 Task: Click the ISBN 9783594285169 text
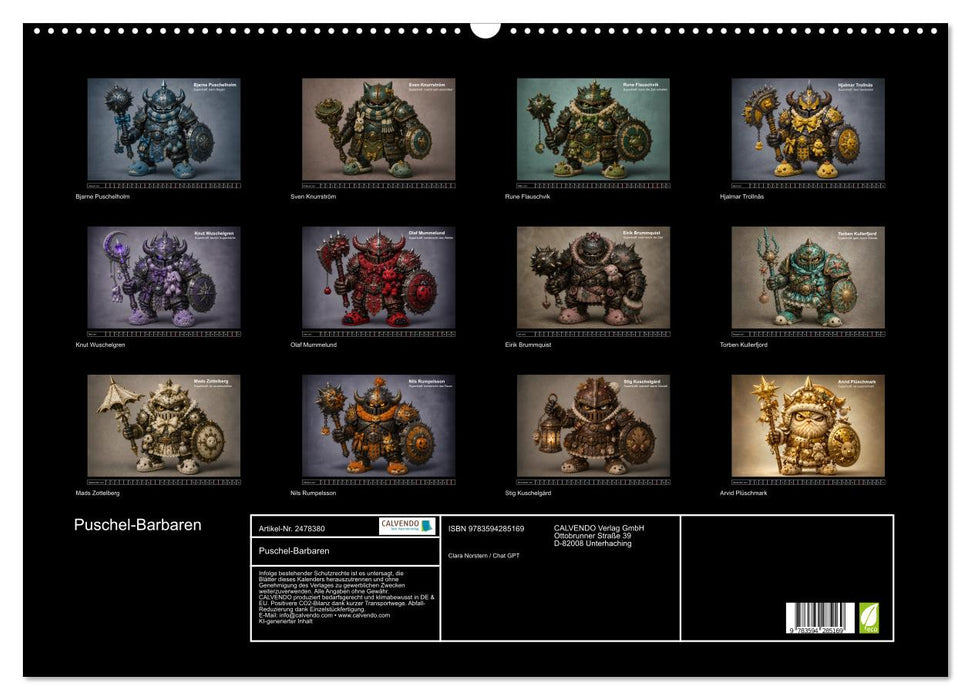point(486,528)
